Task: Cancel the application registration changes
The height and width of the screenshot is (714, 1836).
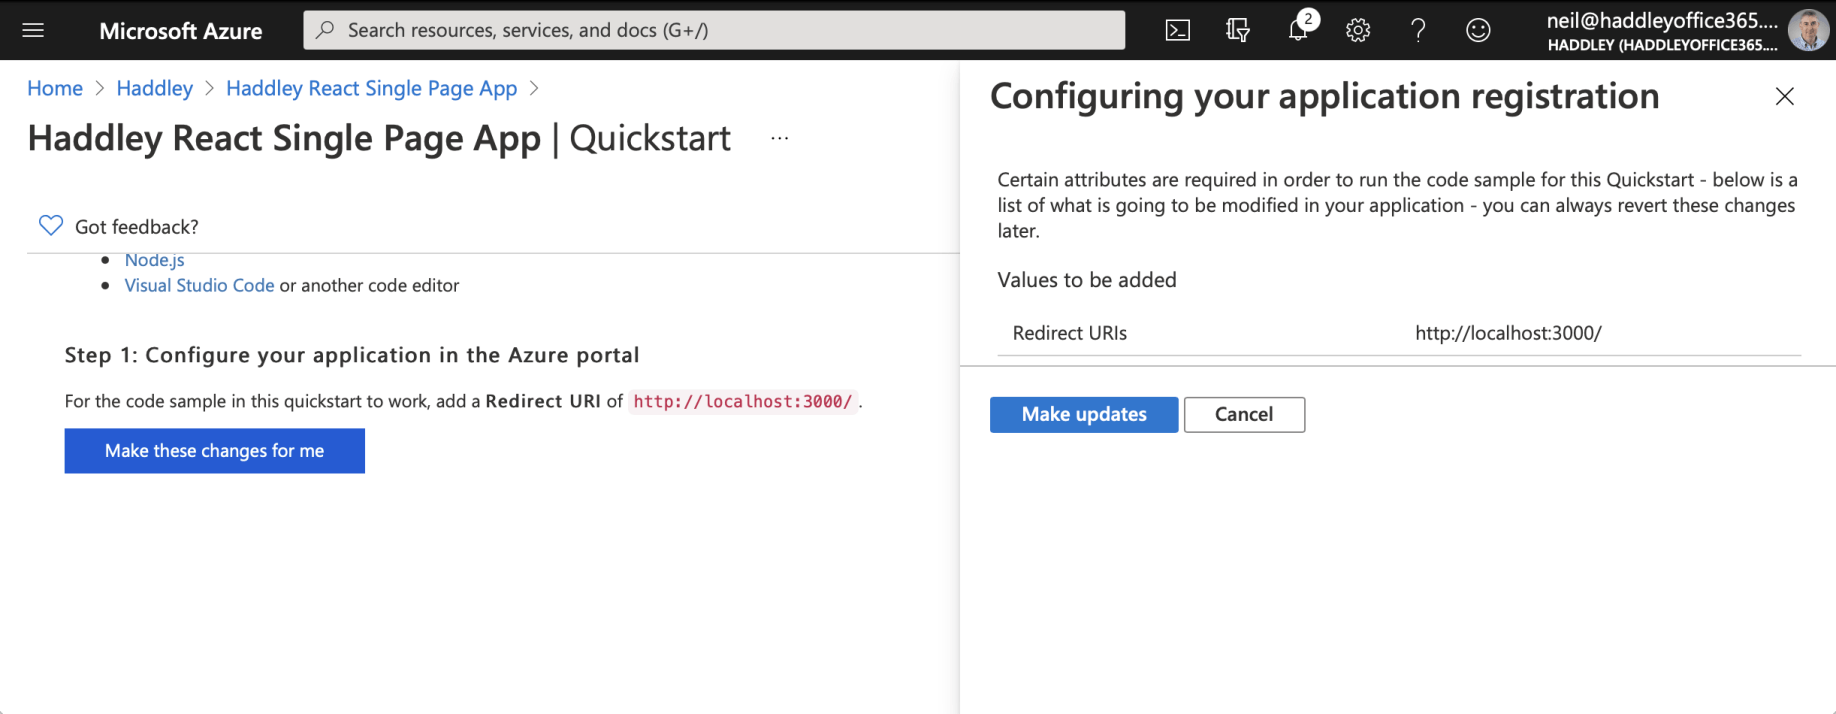Action: tap(1244, 414)
